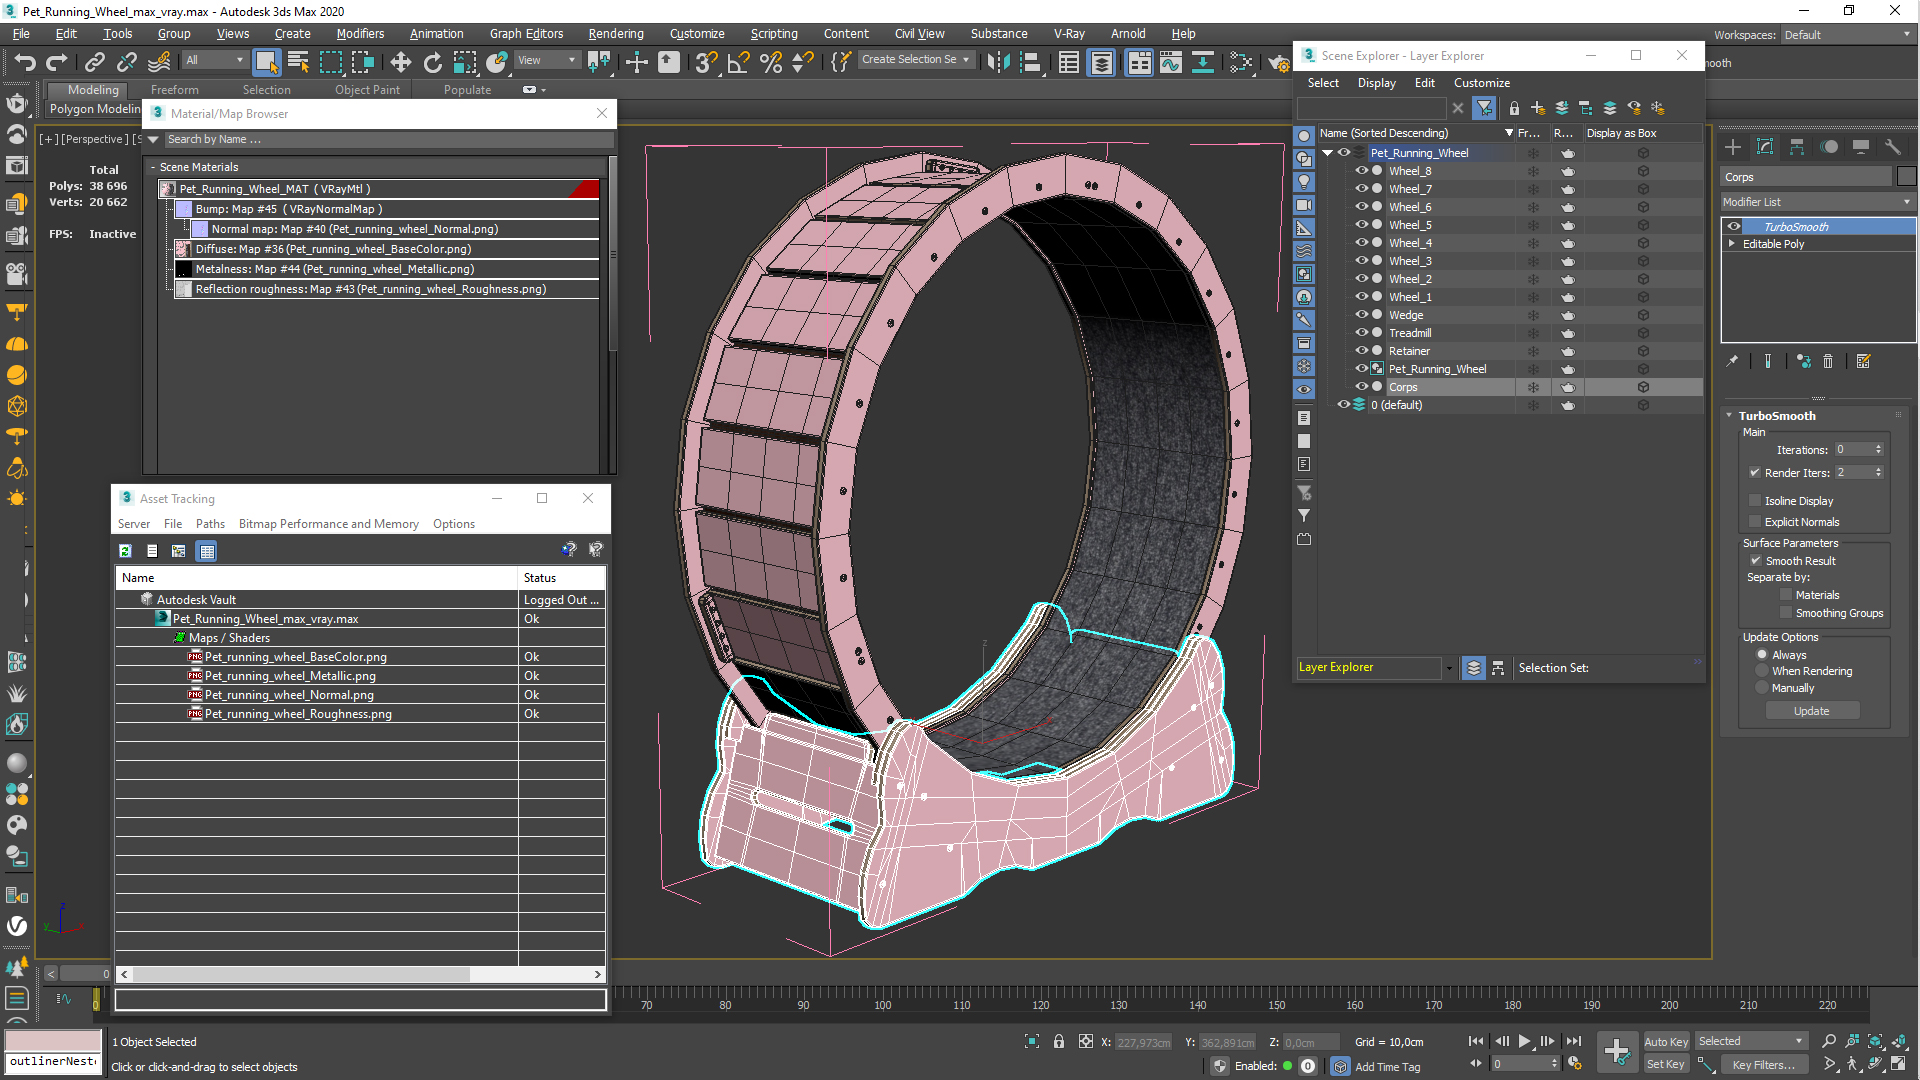
Task: Enable Explicit Normals checkbox
Action: [x=1755, y=522]
